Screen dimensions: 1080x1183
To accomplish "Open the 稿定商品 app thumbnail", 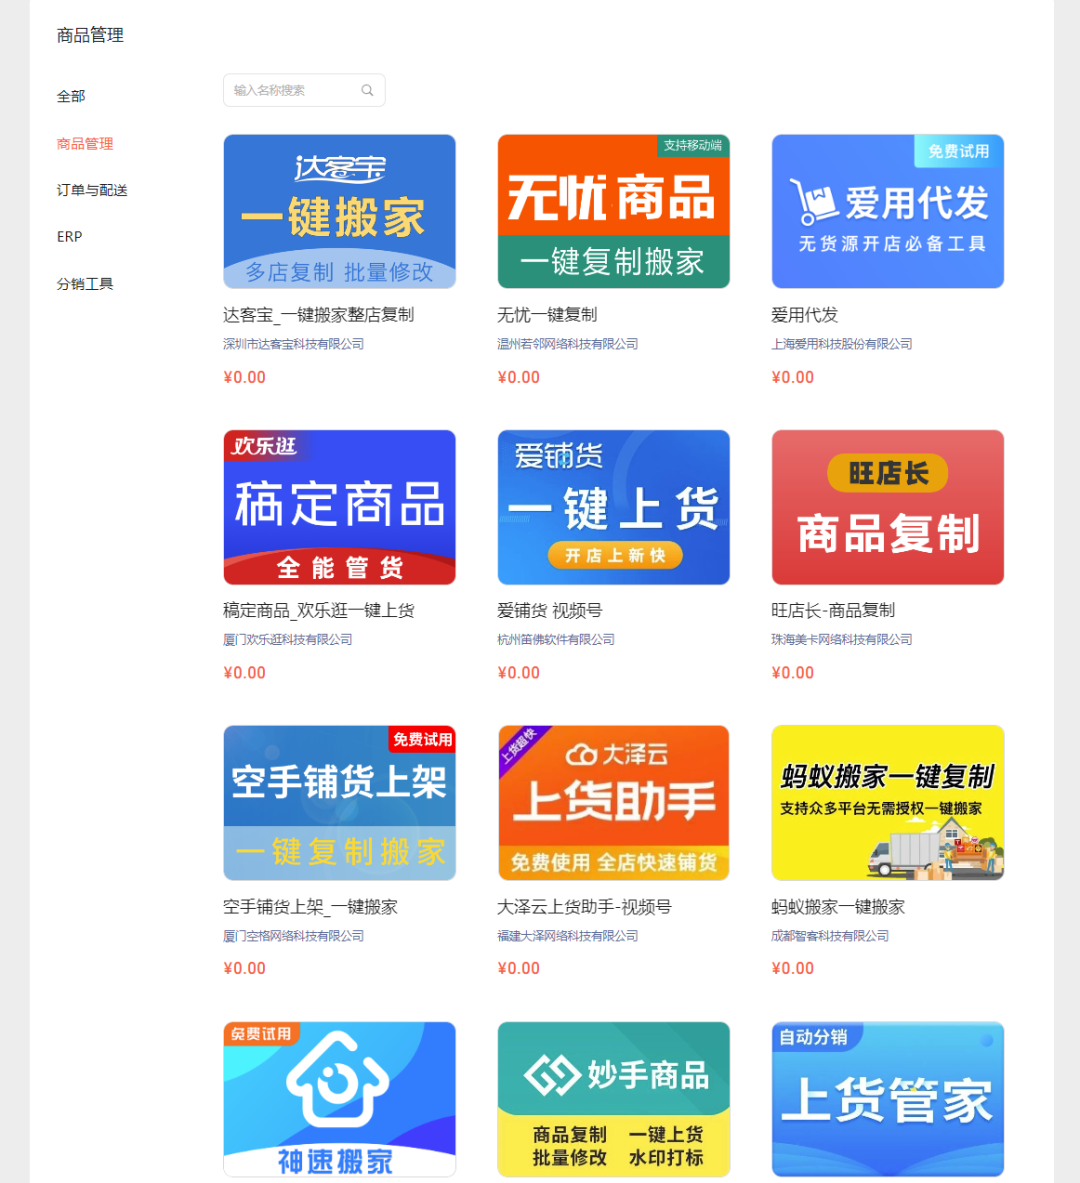I will click(x=340, y=507).
